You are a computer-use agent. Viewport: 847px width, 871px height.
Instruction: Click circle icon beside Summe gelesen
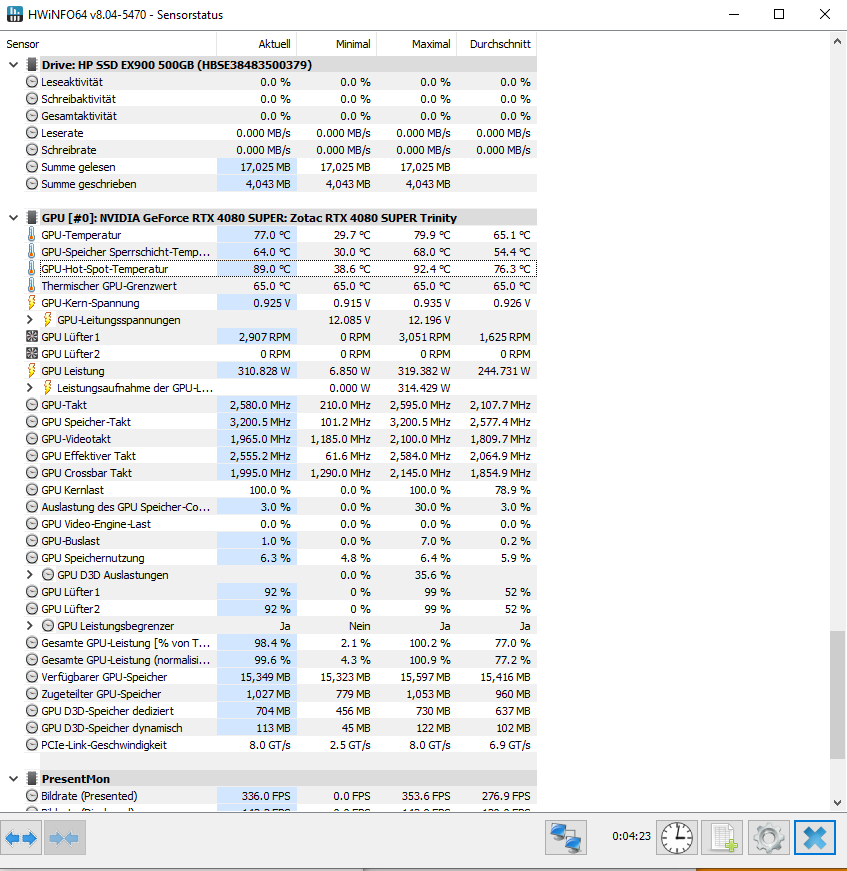click(32, 167)
